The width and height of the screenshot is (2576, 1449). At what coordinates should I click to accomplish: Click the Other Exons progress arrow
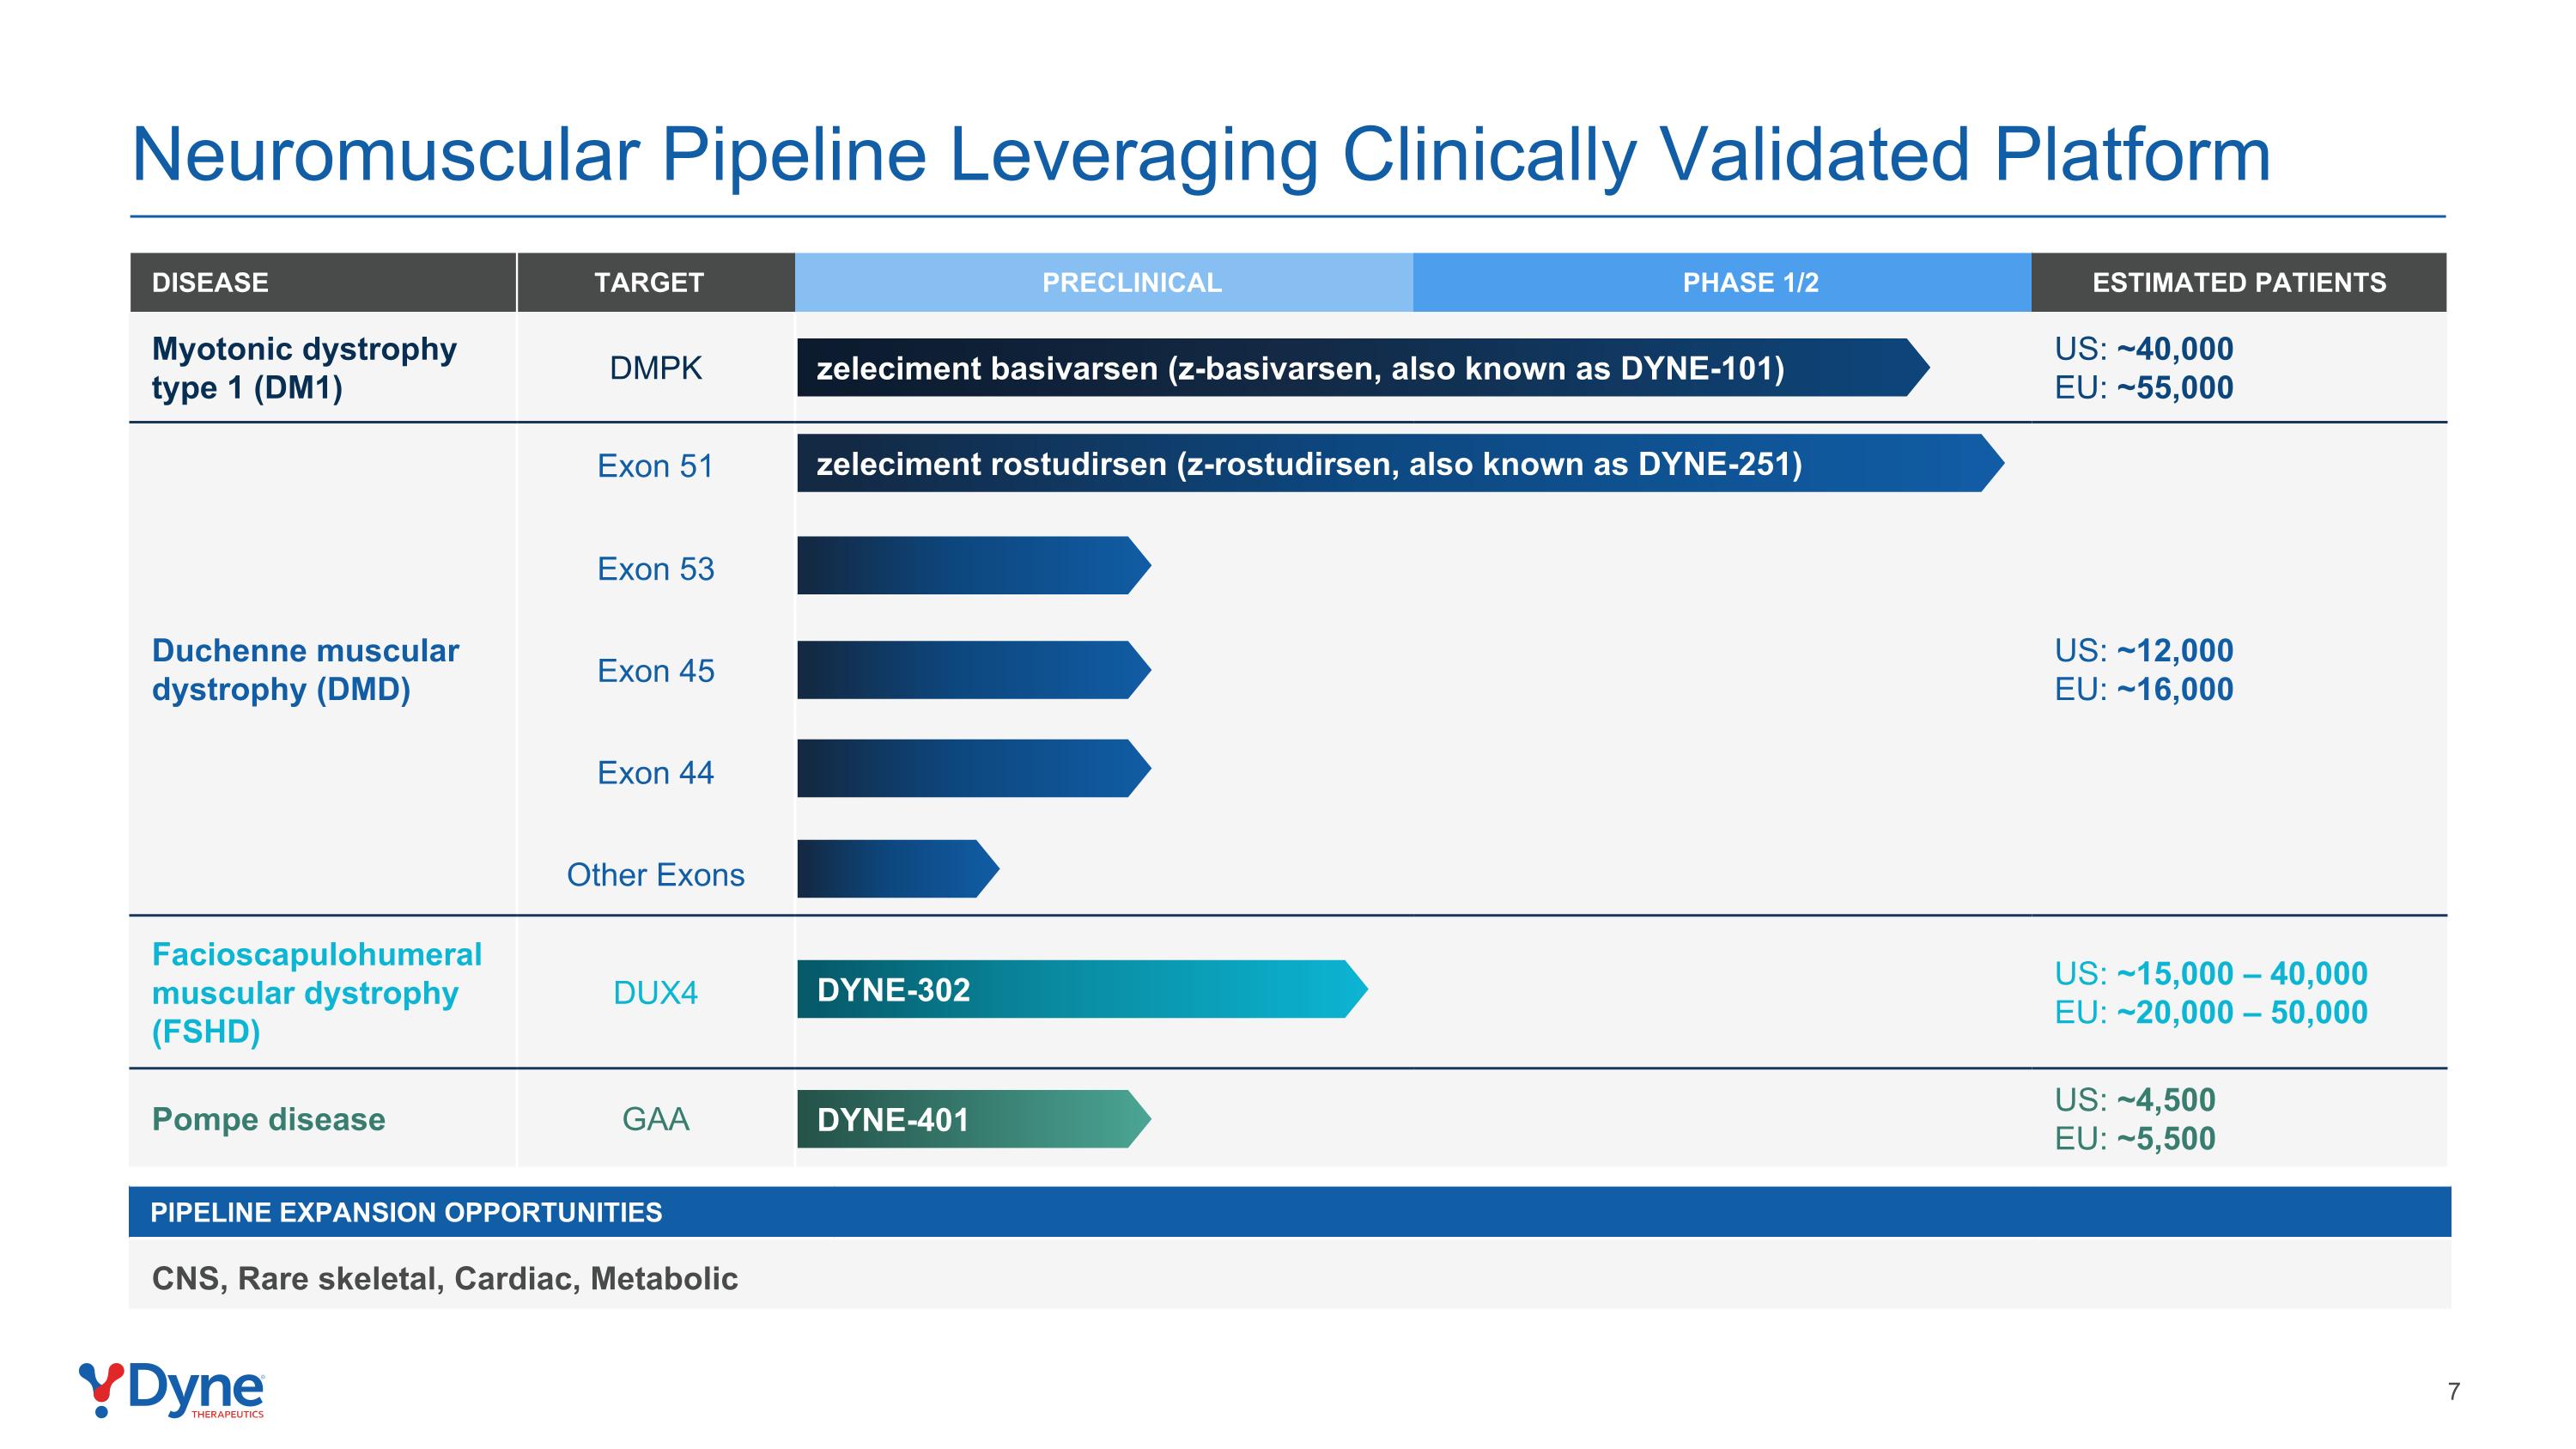896,869
